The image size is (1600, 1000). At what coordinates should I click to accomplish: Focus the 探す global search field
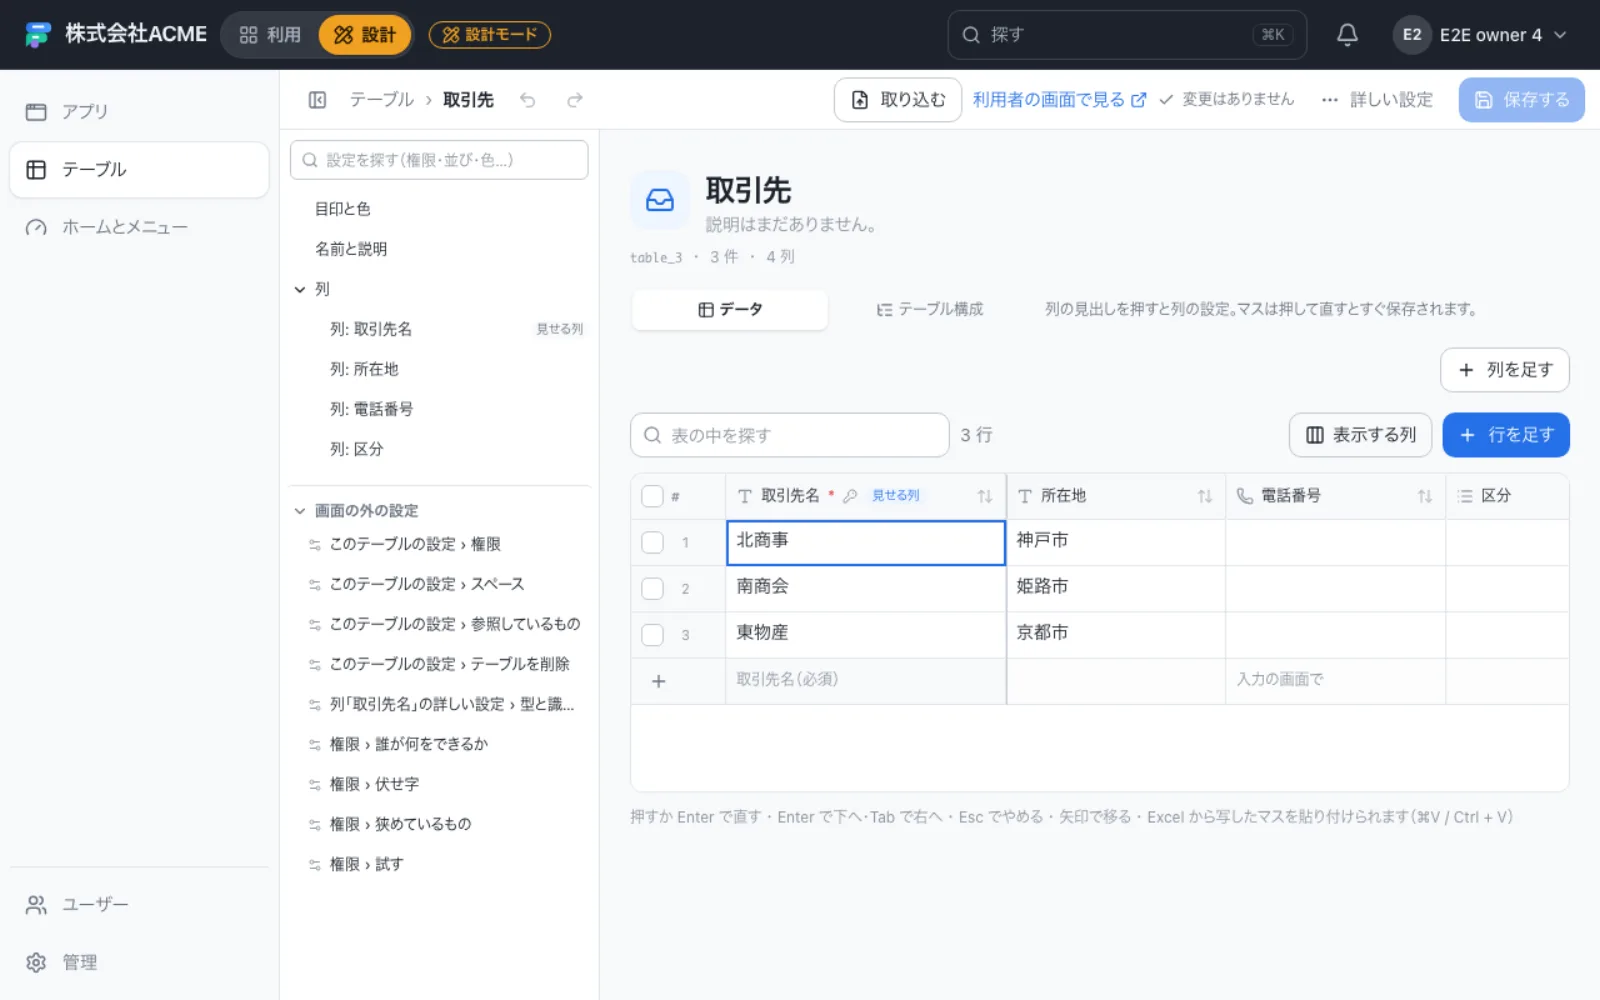1127,35
